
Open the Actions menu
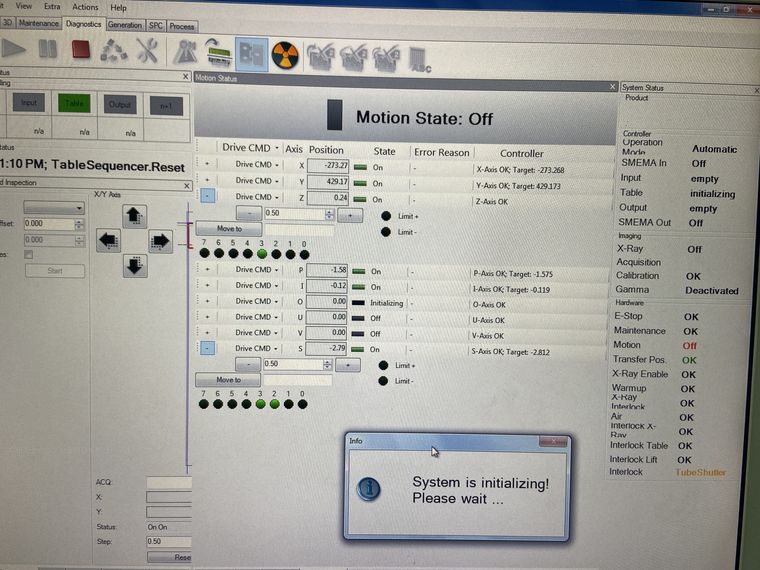(85, 7)
